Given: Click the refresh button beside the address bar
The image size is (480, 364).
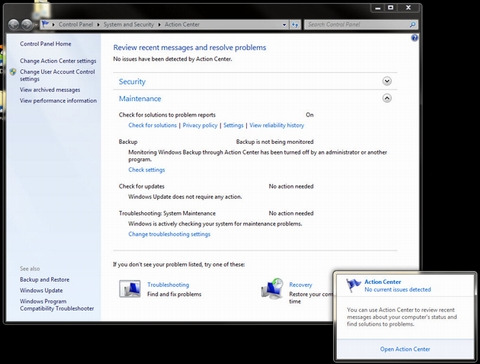Looking at the screenshot, I should coord(295,25).
